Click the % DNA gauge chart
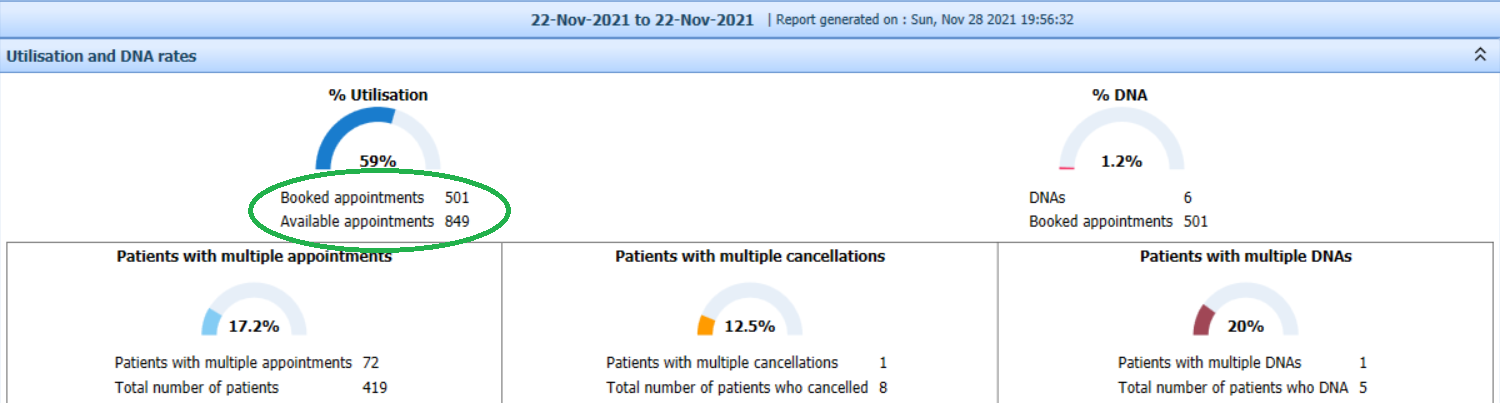Image resolution: width=1500 pixels, height=403 pixels. (x=1121, y=139)
